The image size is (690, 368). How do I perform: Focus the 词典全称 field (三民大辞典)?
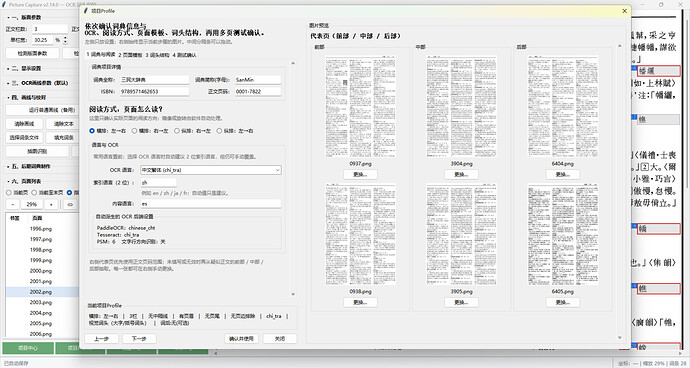(x=154, y=80)
